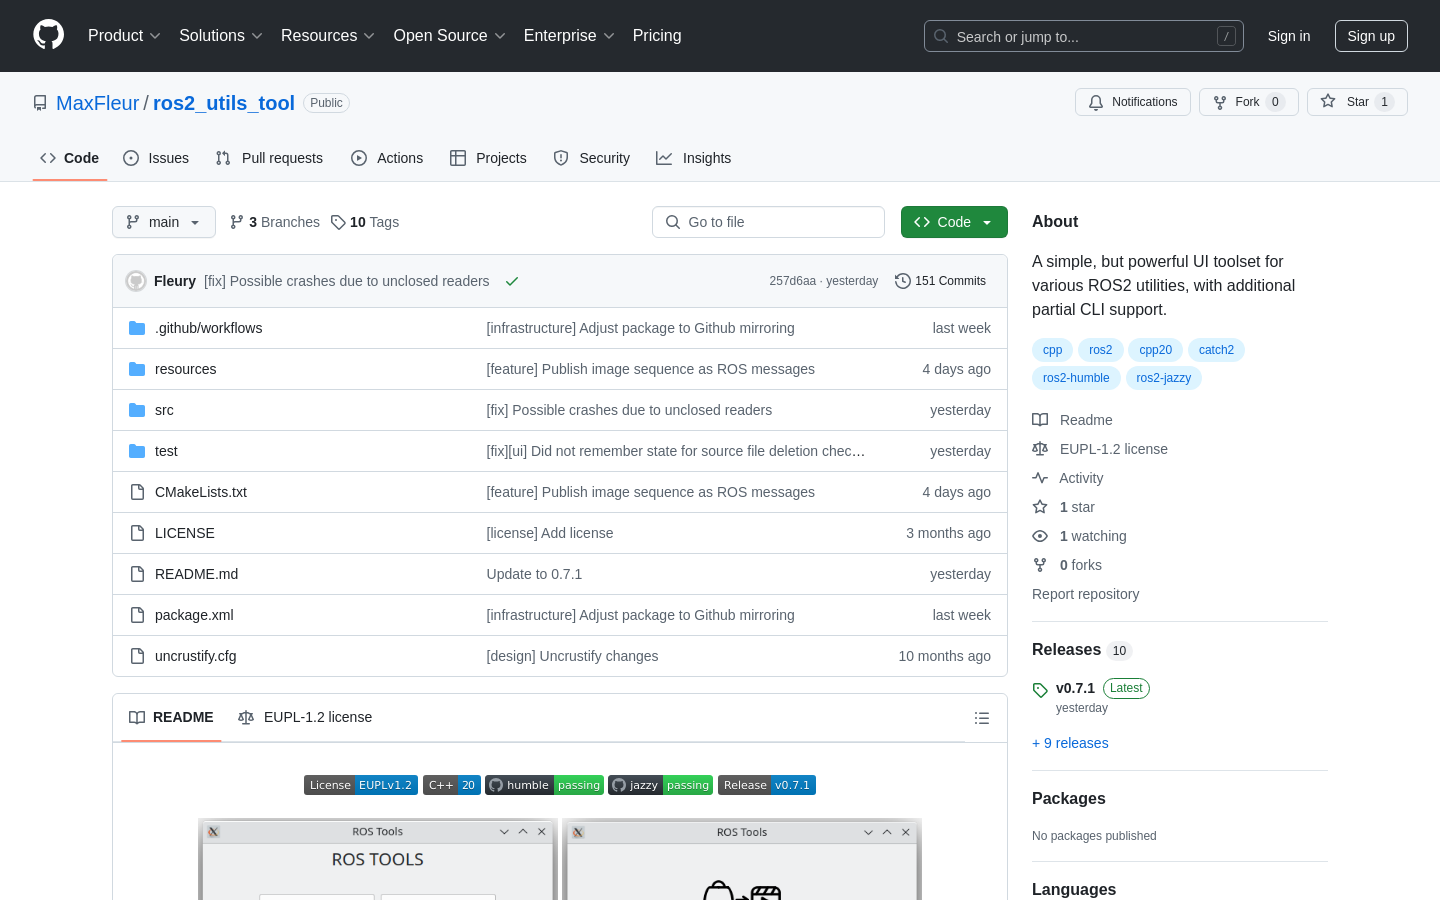The height and width of the screenshot is (900, 1440).
Task: Open commit hash 257d6aa
Action: (793, 281)
